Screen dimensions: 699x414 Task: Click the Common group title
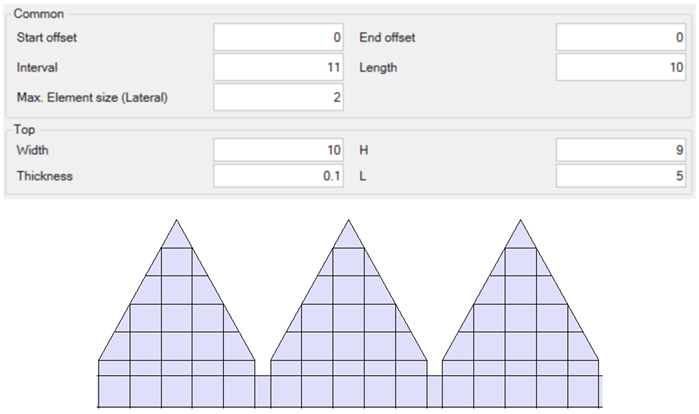pyautogui.click(x=38, y=15)
